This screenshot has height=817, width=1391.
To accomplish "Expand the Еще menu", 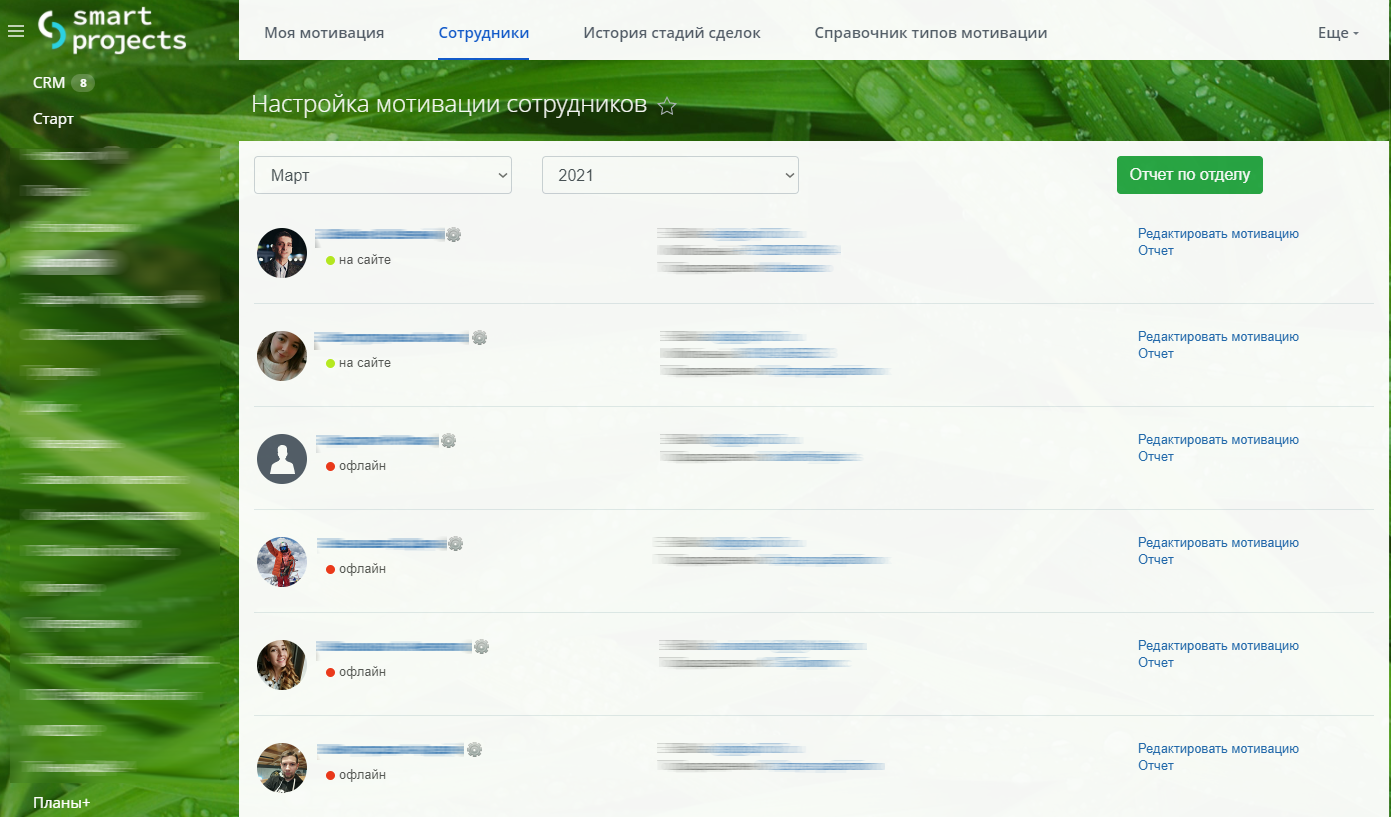I will (x=1338, y=33).
